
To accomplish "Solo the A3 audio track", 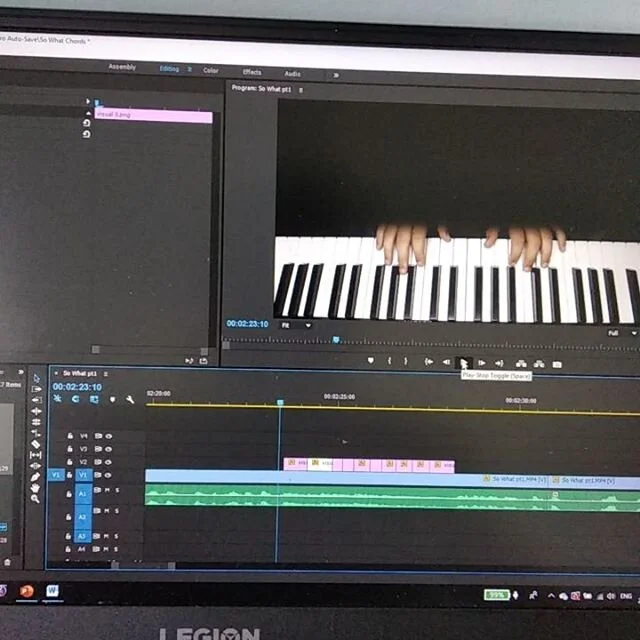I will (116, 536).
